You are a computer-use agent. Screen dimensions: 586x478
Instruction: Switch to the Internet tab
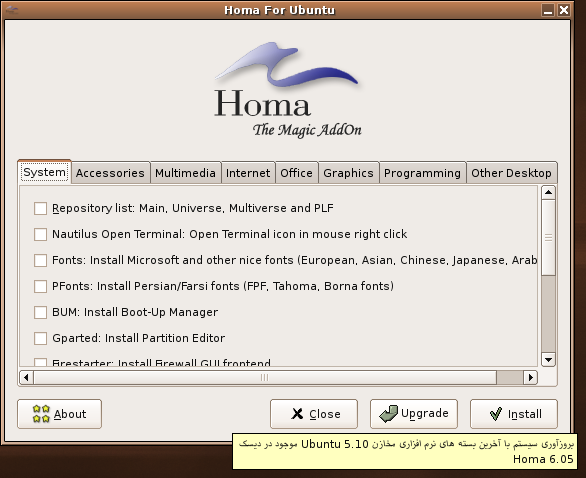pyautogui.click(x=248, y=173)
